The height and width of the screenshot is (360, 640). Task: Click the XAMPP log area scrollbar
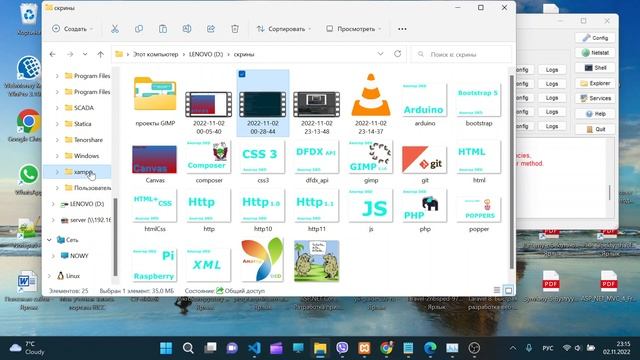point(610,192)
